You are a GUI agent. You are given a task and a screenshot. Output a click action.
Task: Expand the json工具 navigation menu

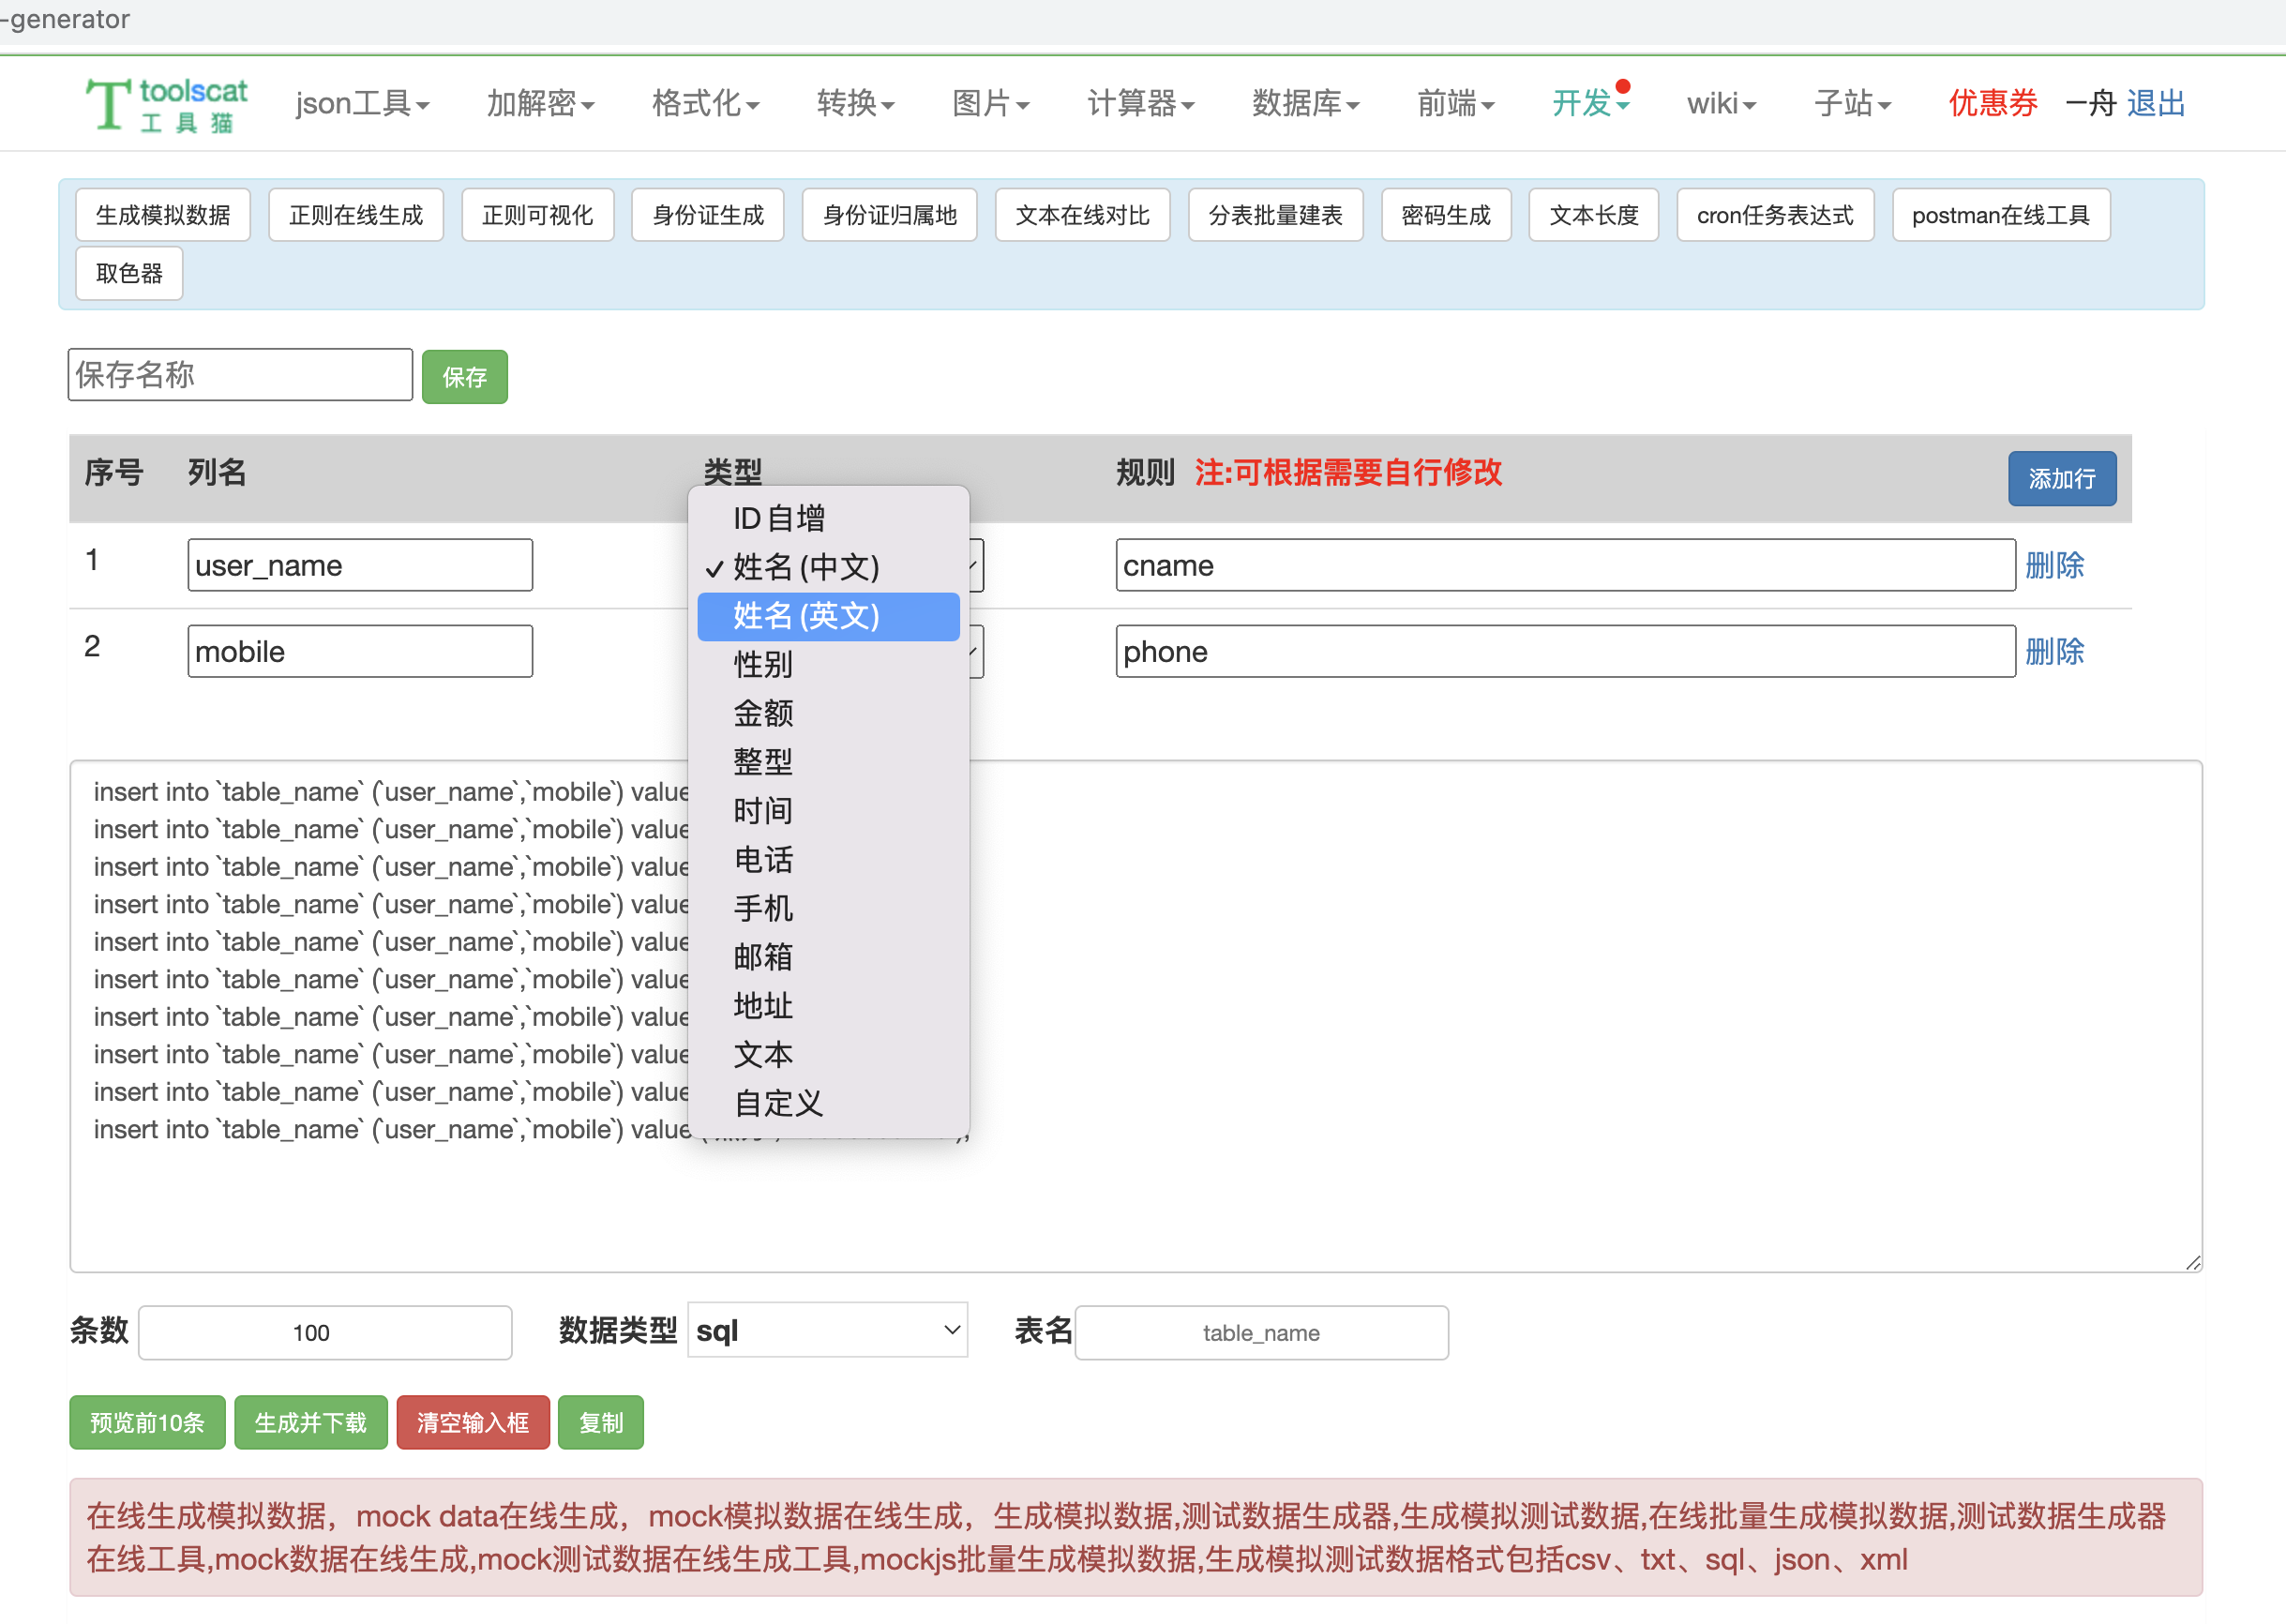(x=361, y=104)
